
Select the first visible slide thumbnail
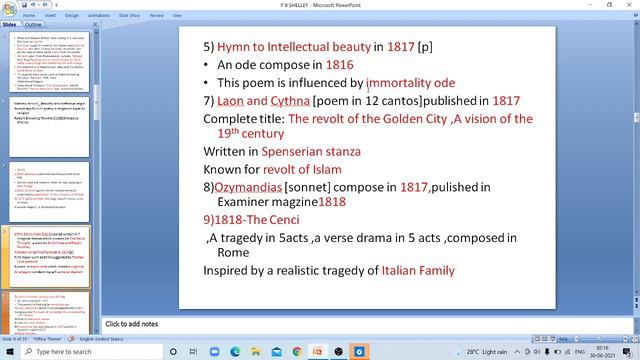point(49,62)
